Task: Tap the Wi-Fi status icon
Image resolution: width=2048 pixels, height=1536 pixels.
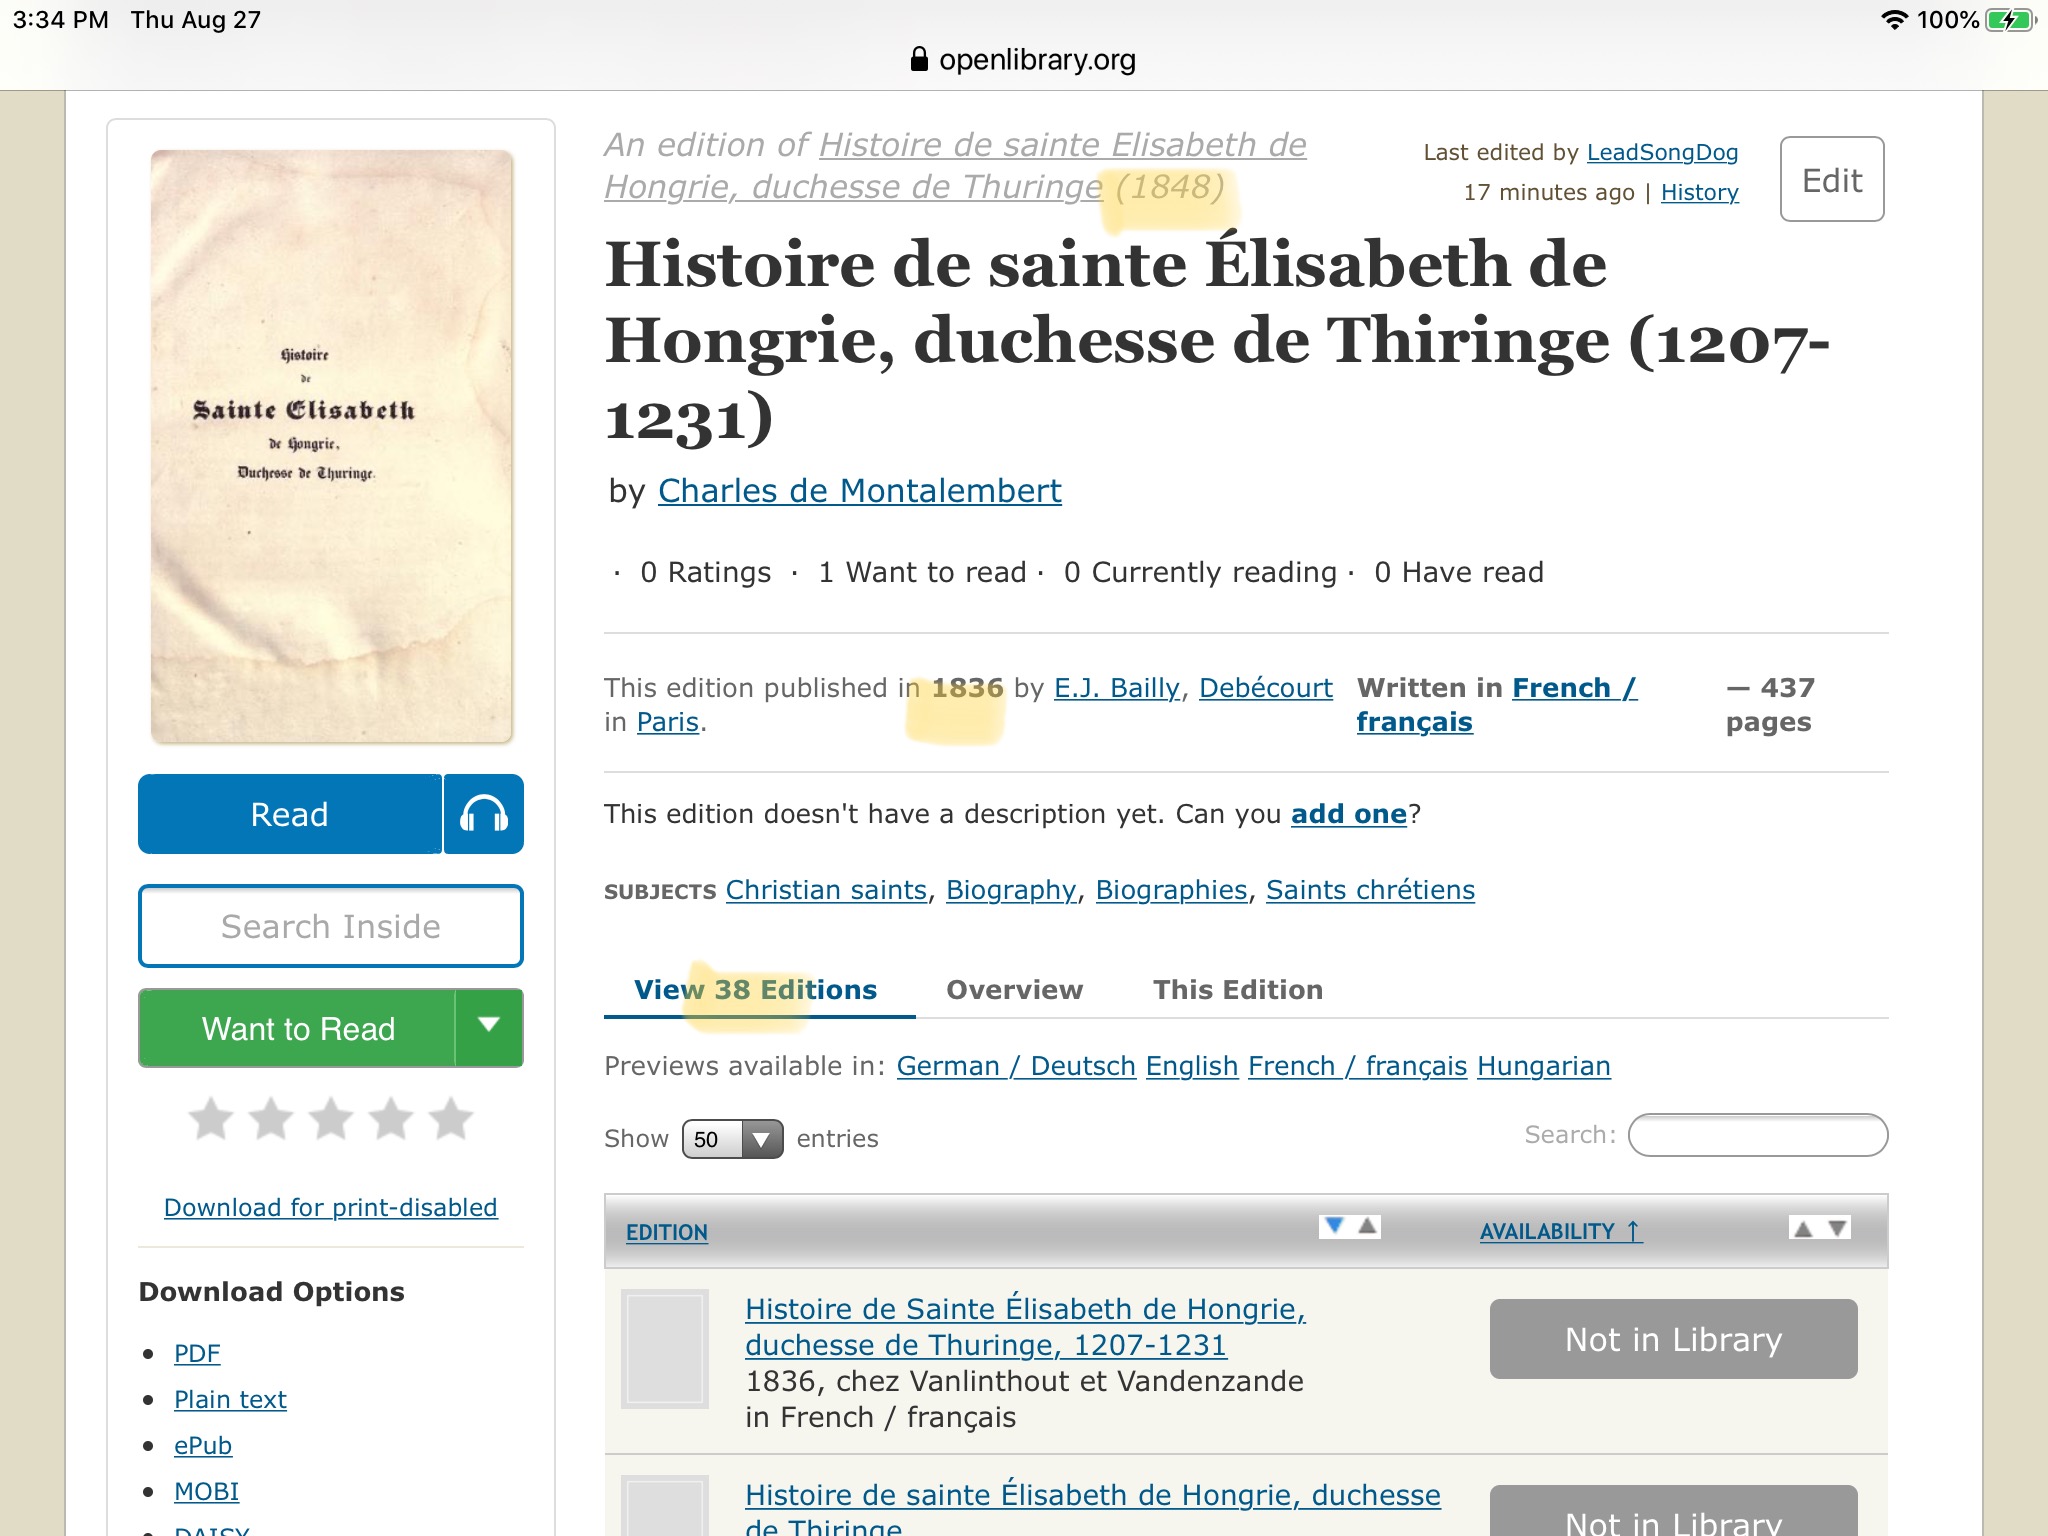Action: [1894, 20]
